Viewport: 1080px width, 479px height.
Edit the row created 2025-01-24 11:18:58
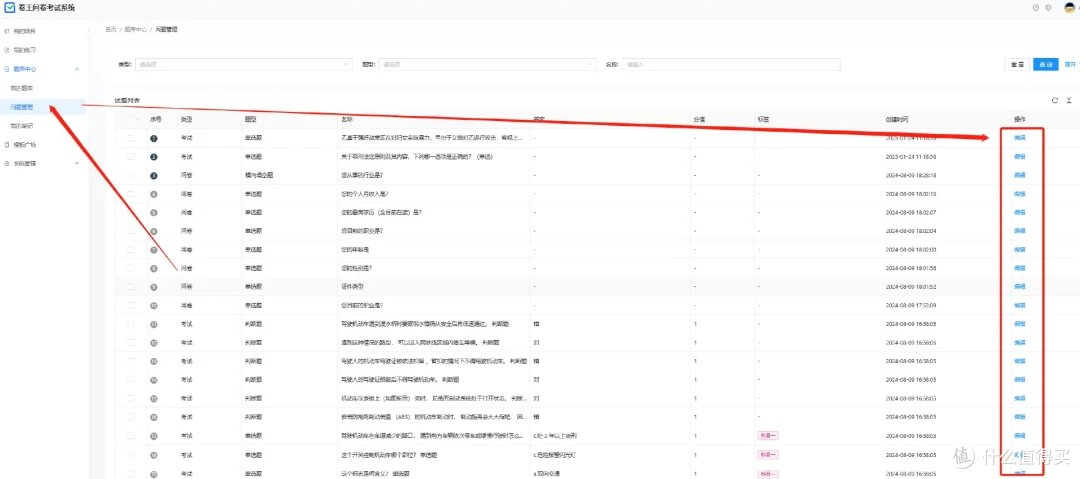[x=1019, y=157]
